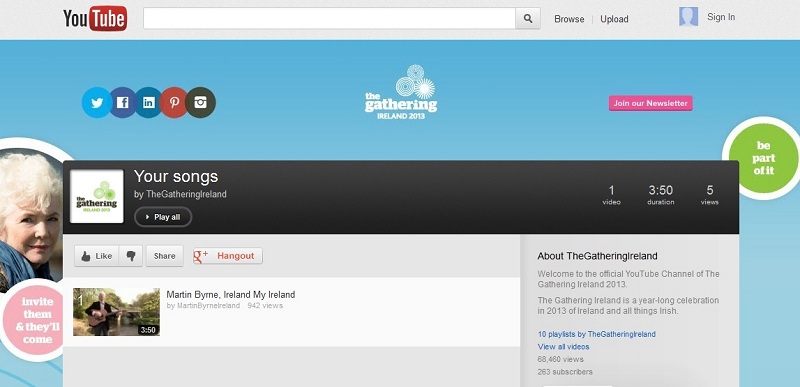The width and height of the screenshot is (800, 387).
Task: Start a Google+ Hangout
Action: [x=228, y=256]
